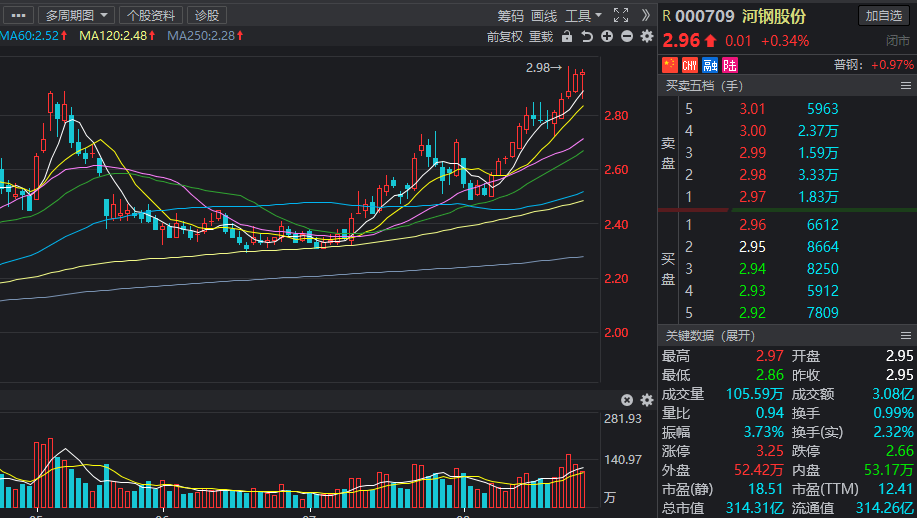Click the CNY currency badge
Image resolution: width=917 pixels, height=518 pixels.
pyautogui.click(x=690, y=65)
